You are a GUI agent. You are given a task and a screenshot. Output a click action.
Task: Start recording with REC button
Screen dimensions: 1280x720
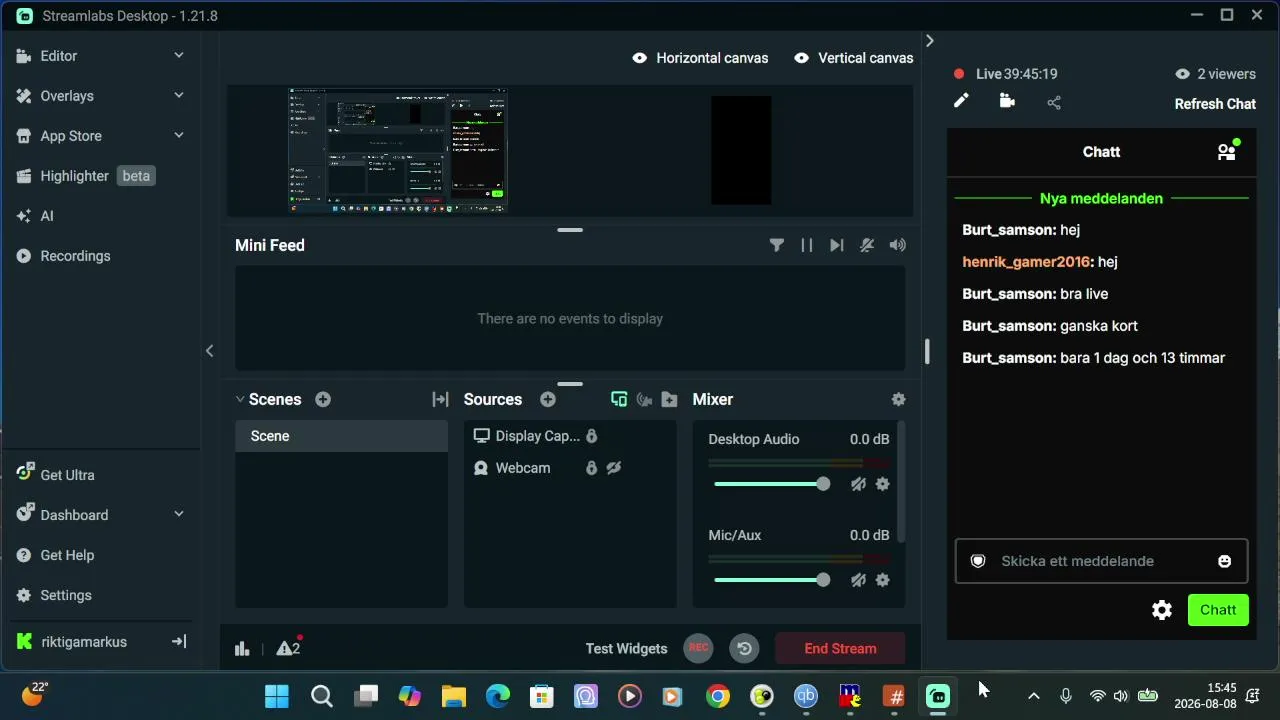click(x=699, y=648)
